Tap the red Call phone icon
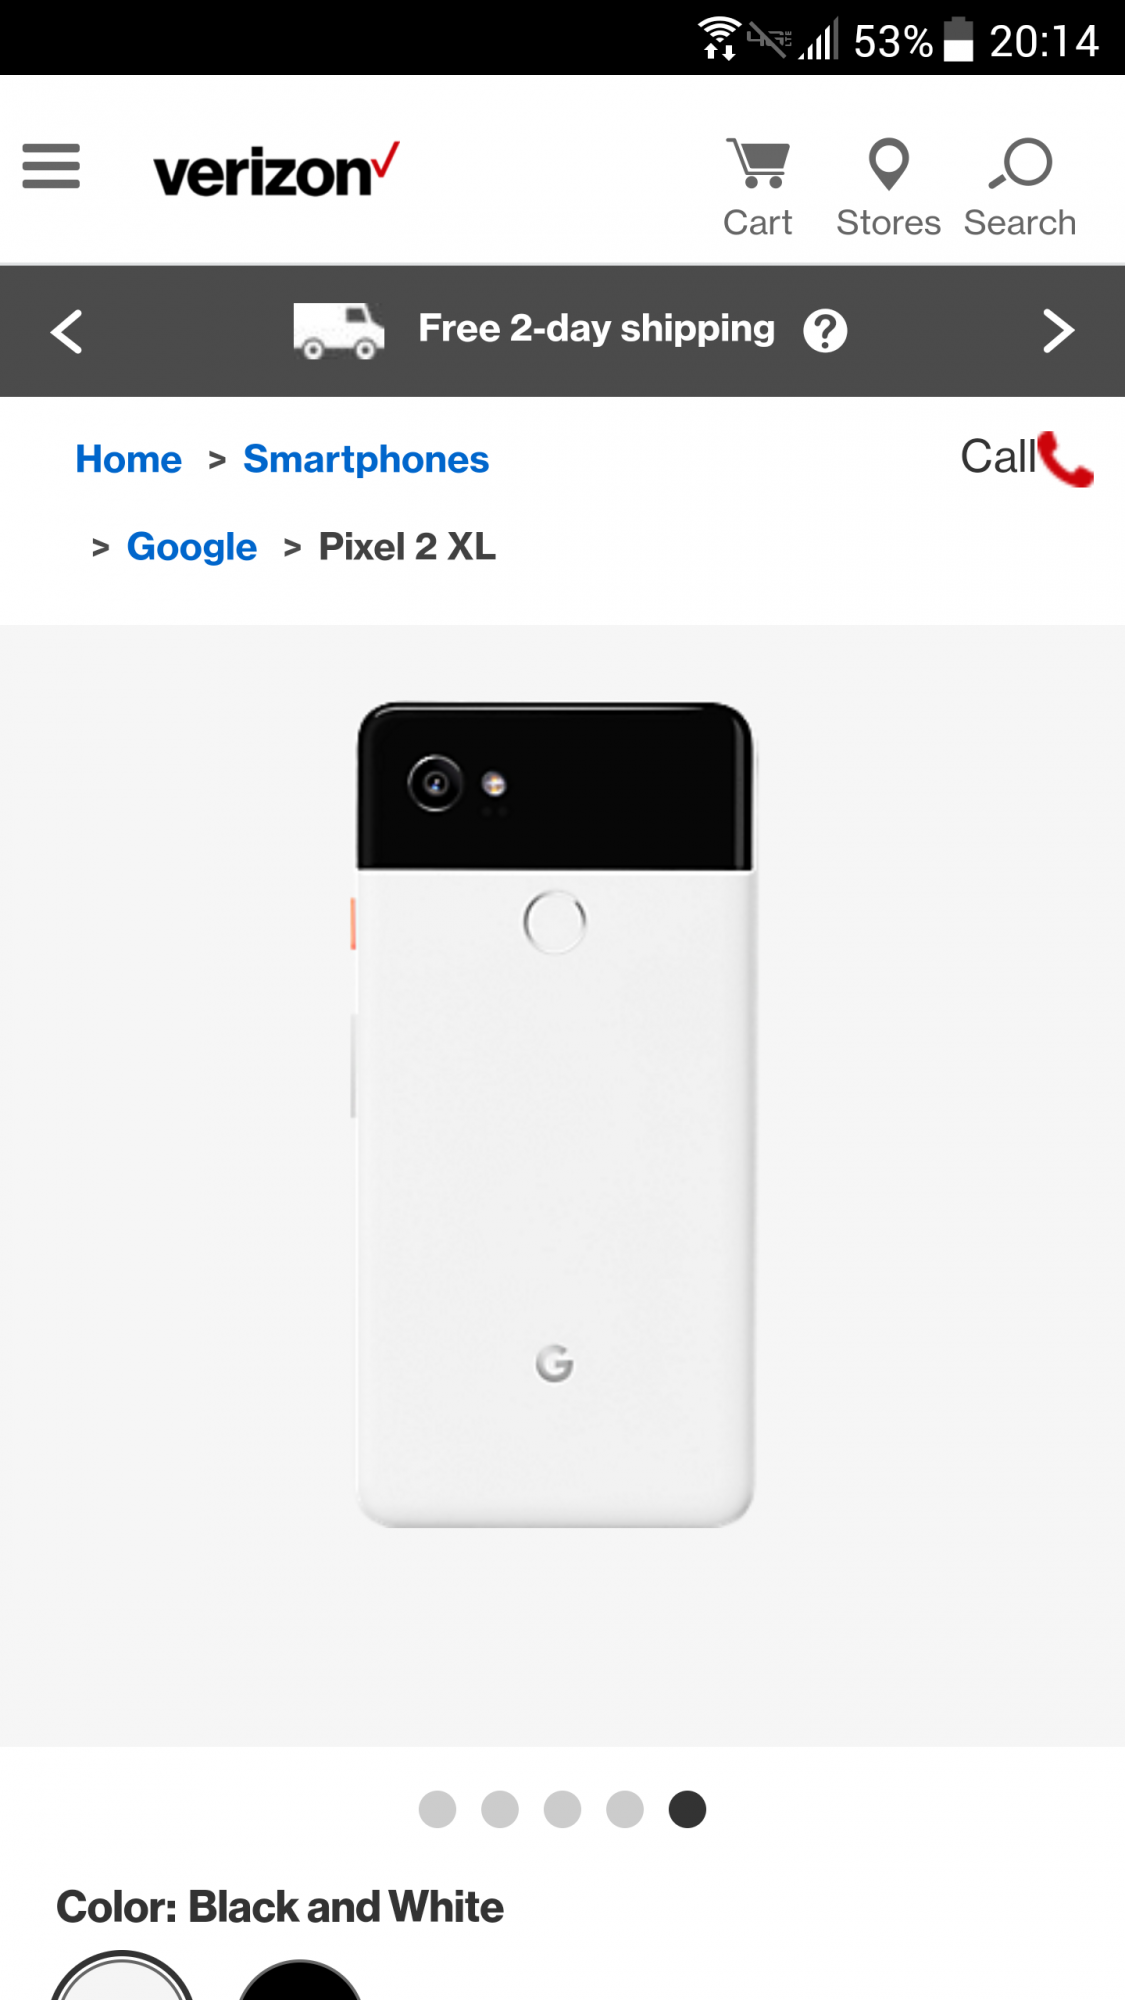The height and width of the screenshot is (2000, 1125). (x=1066, y=459)
